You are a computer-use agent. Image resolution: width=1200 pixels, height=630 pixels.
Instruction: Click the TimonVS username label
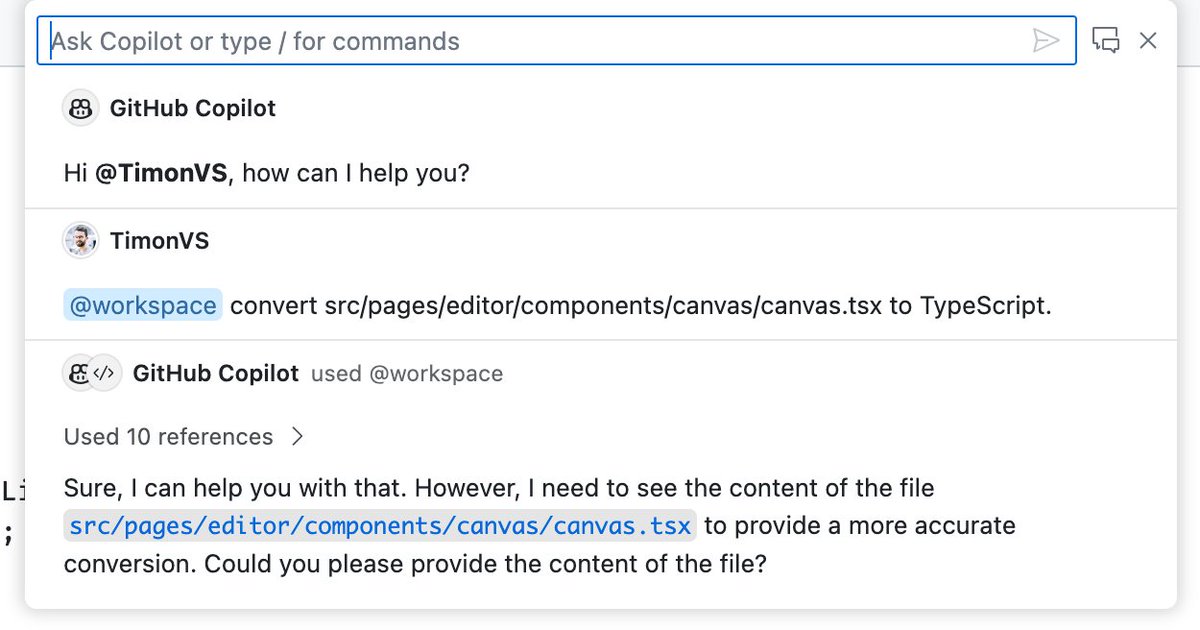[x=160, y=241]
